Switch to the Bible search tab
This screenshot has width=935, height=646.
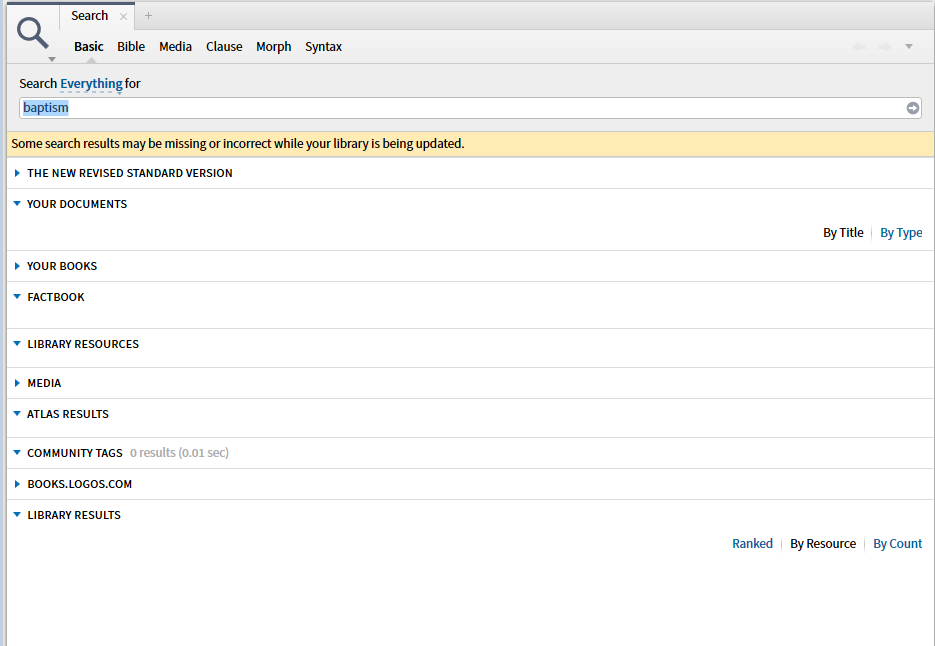click(x=131, y=47)
